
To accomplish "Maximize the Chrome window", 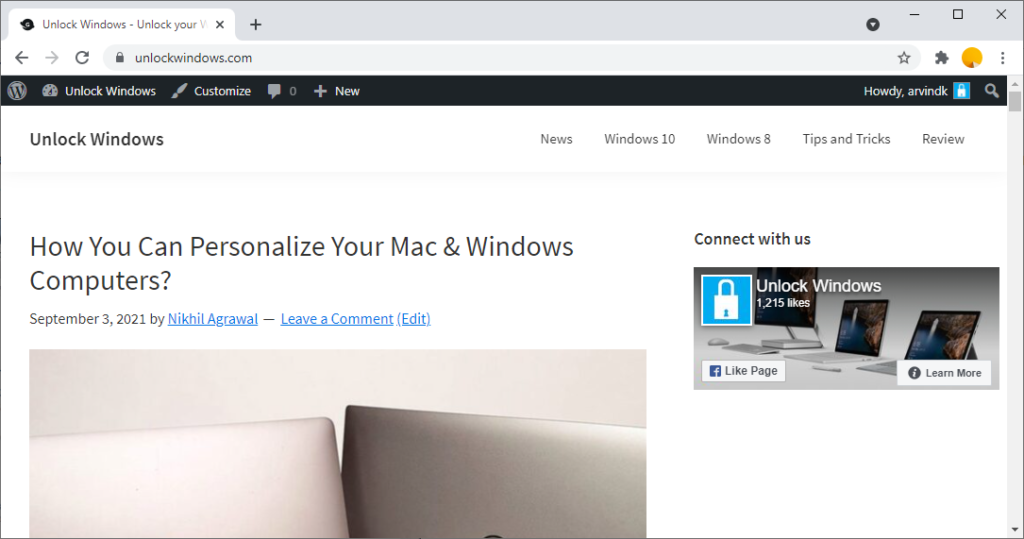I will click(957, 14).
